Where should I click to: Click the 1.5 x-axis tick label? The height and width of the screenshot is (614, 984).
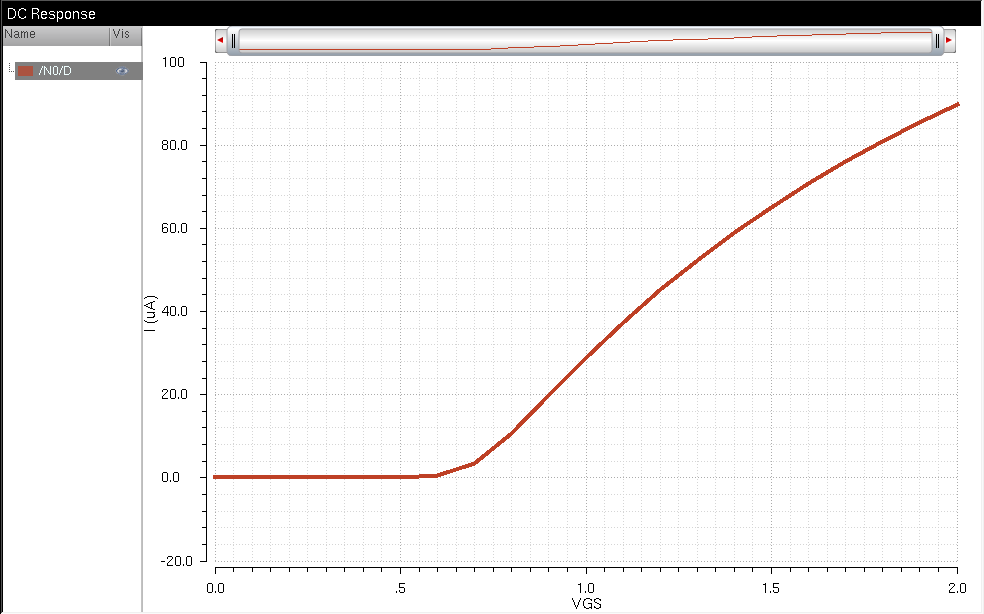pos(771,588)
